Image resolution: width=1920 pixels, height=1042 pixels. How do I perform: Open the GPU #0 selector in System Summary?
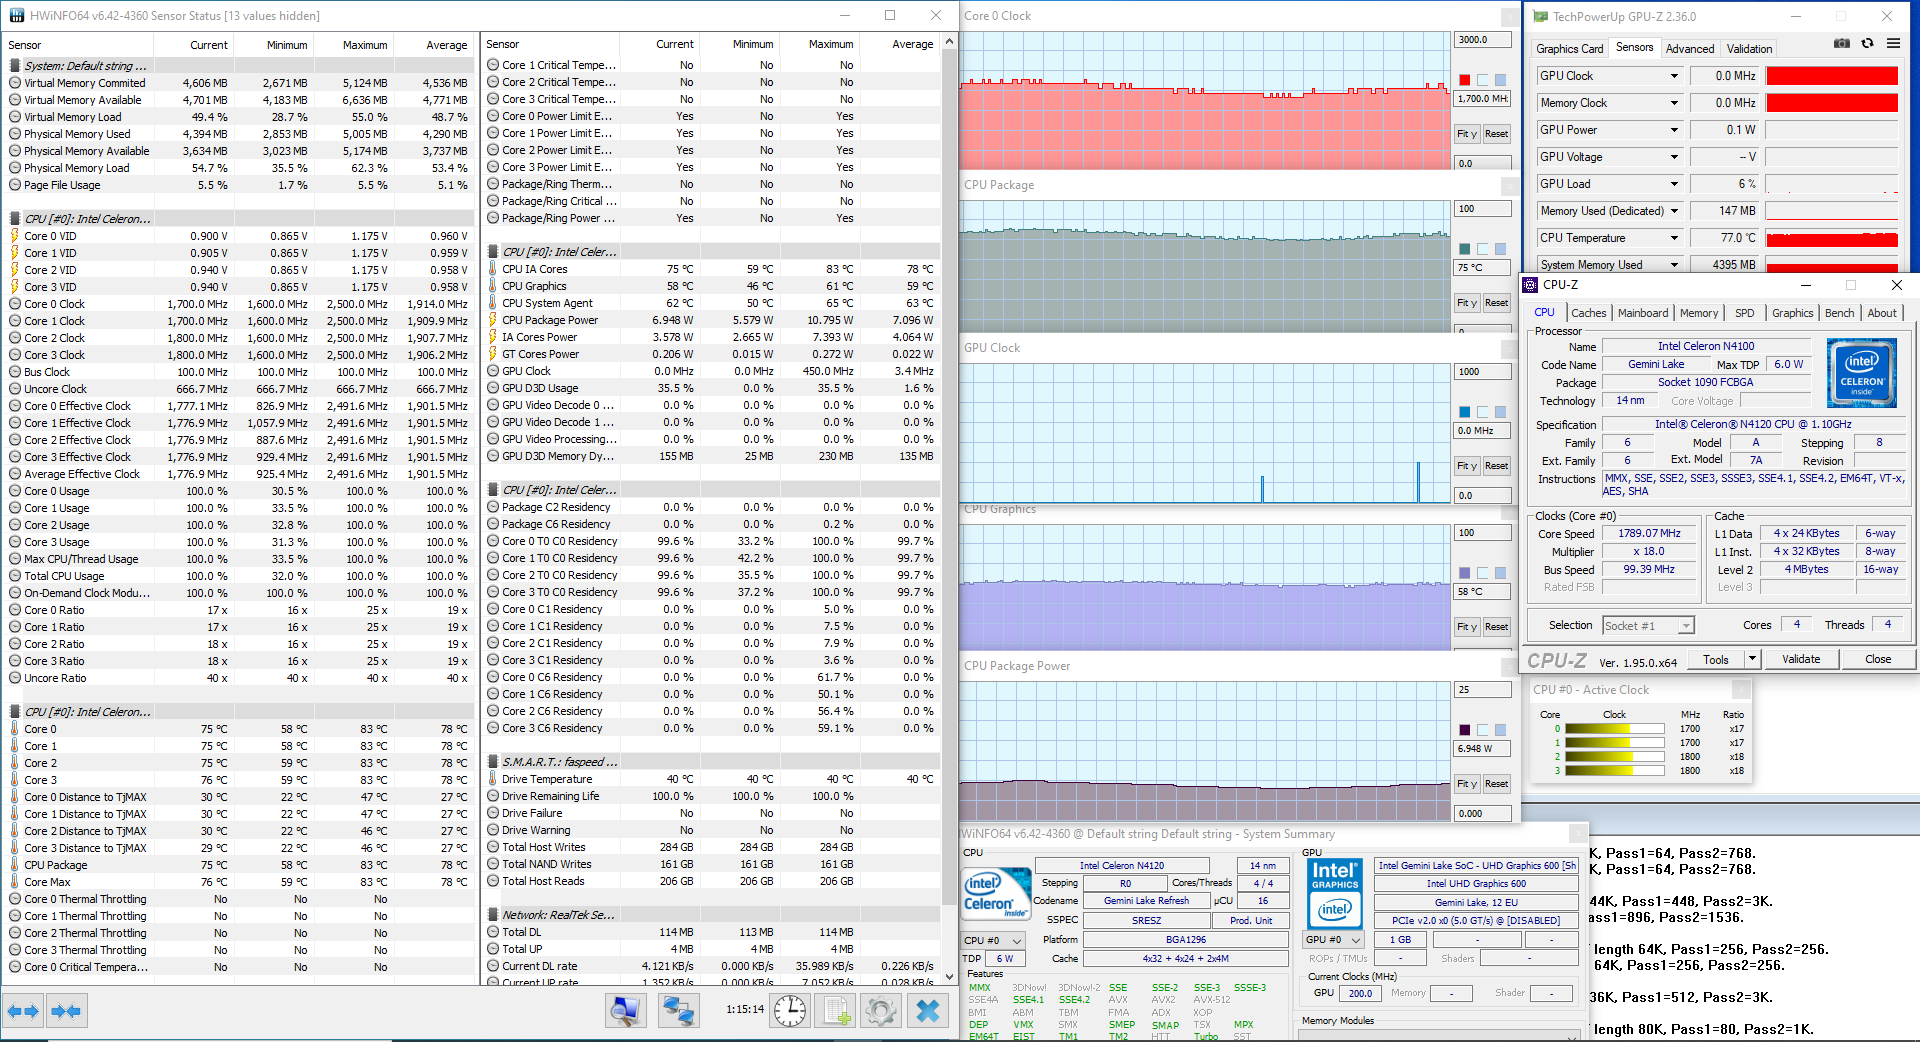(1334, 940)
